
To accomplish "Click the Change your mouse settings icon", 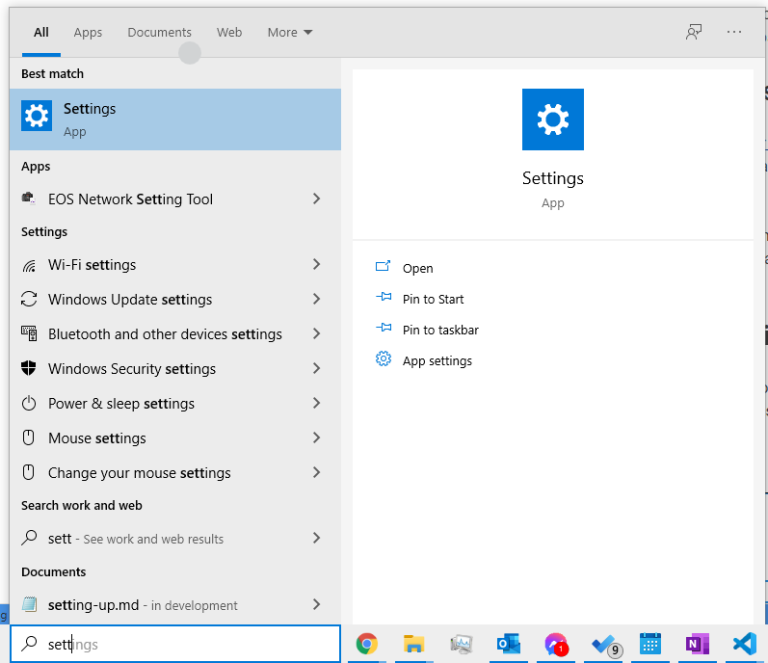I will coord(29,472).
